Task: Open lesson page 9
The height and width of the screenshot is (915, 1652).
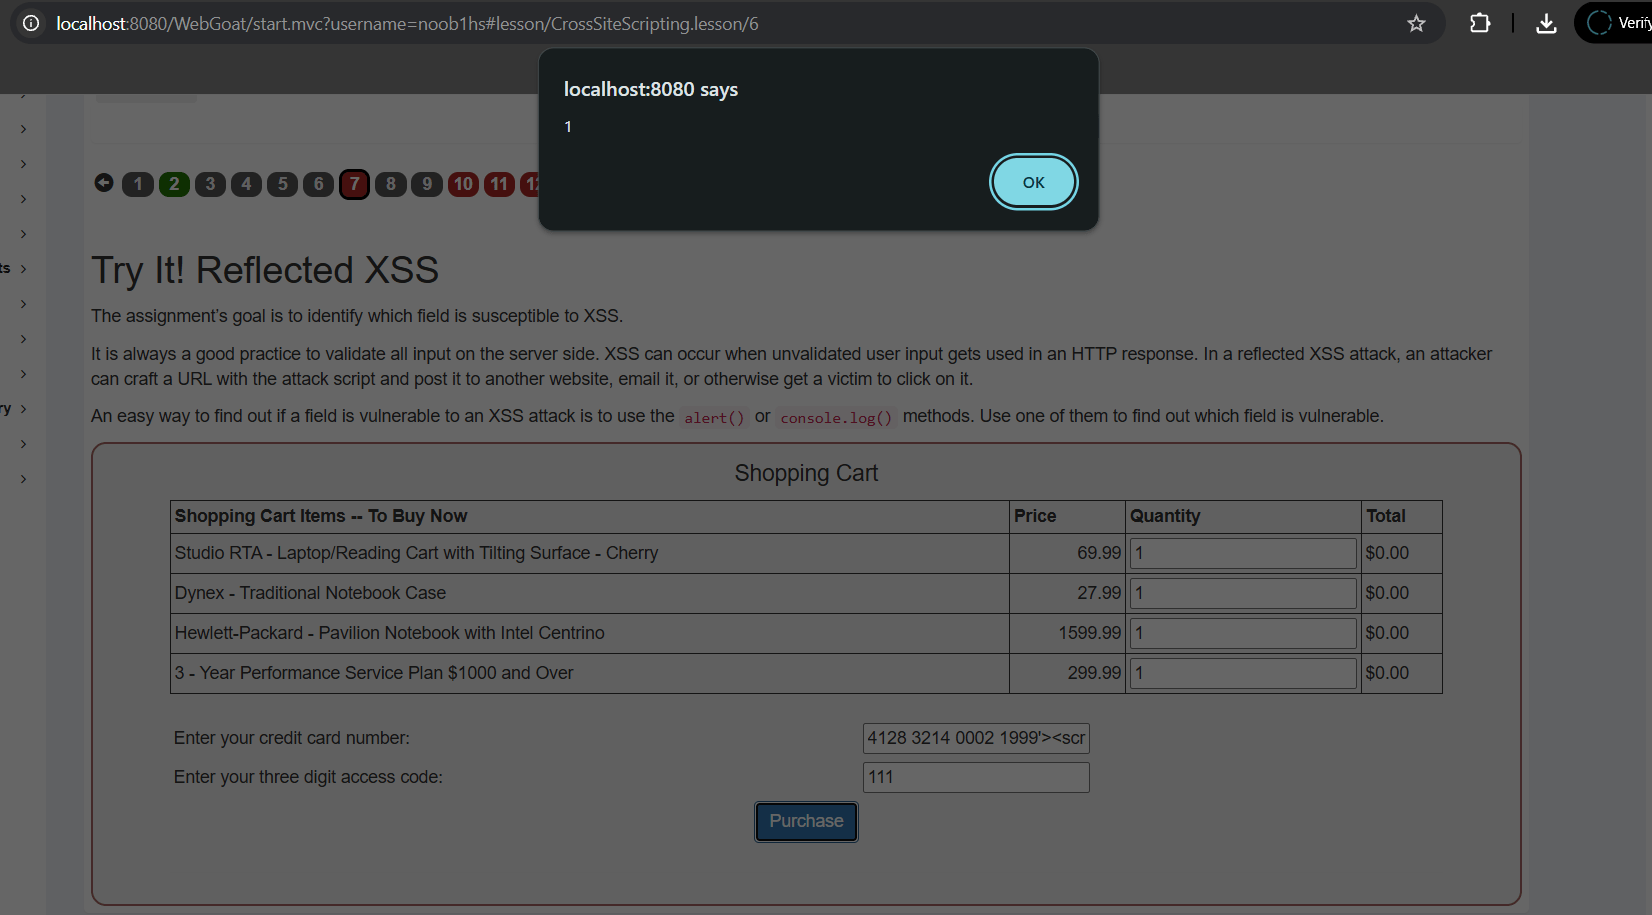Action: [x=427, y=184]
